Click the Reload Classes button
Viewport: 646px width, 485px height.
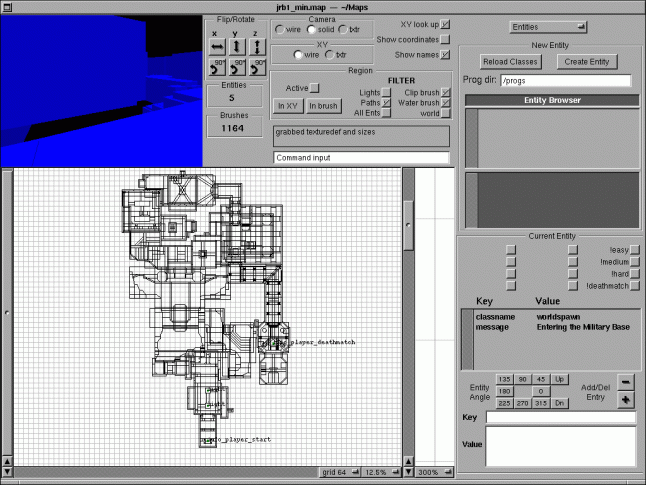[x=510, y=62]
